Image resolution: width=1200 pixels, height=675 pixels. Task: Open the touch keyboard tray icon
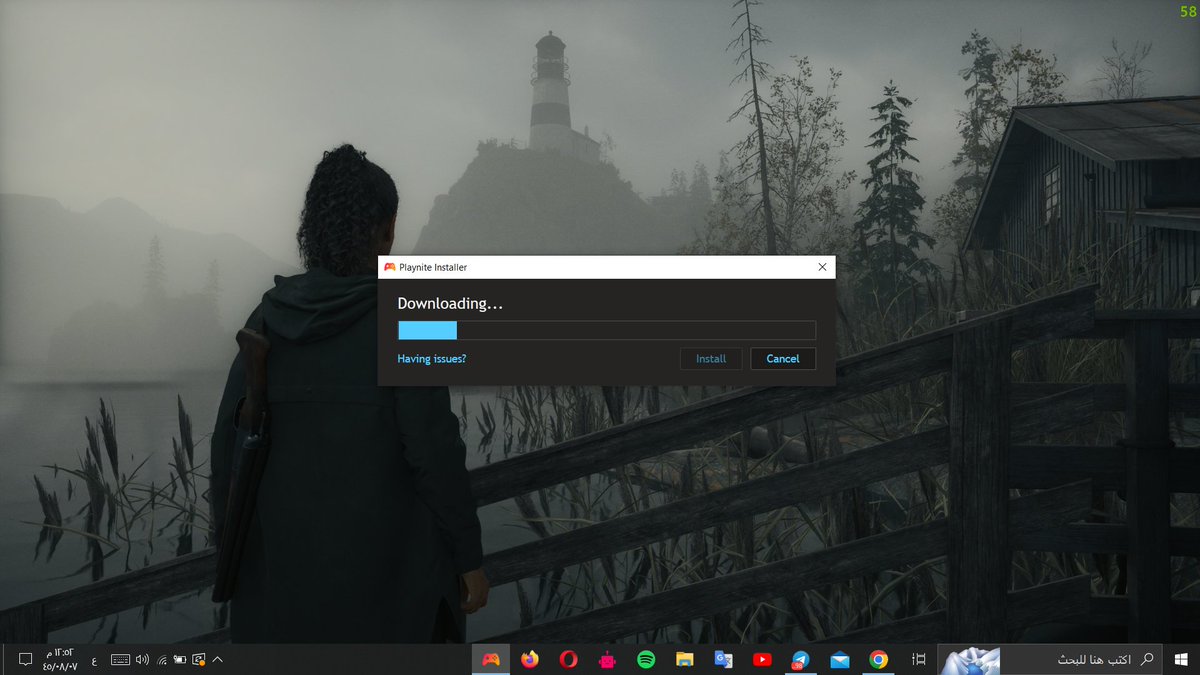click(x=120, y=659)
